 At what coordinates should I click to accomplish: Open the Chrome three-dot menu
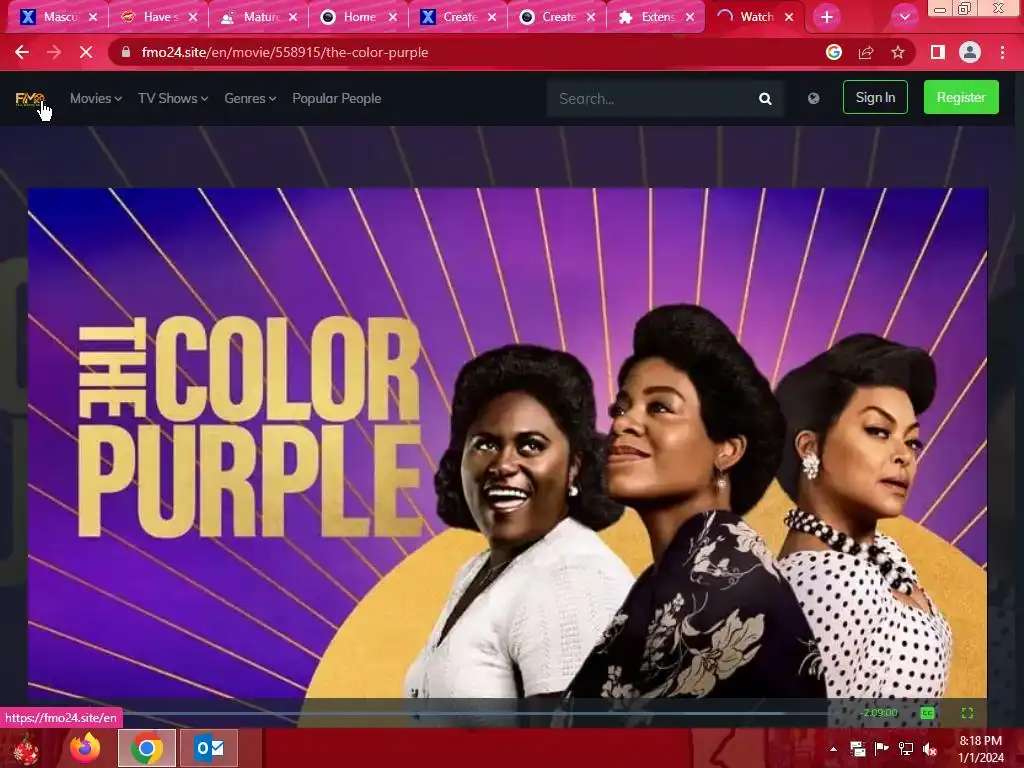(1002, 52)
